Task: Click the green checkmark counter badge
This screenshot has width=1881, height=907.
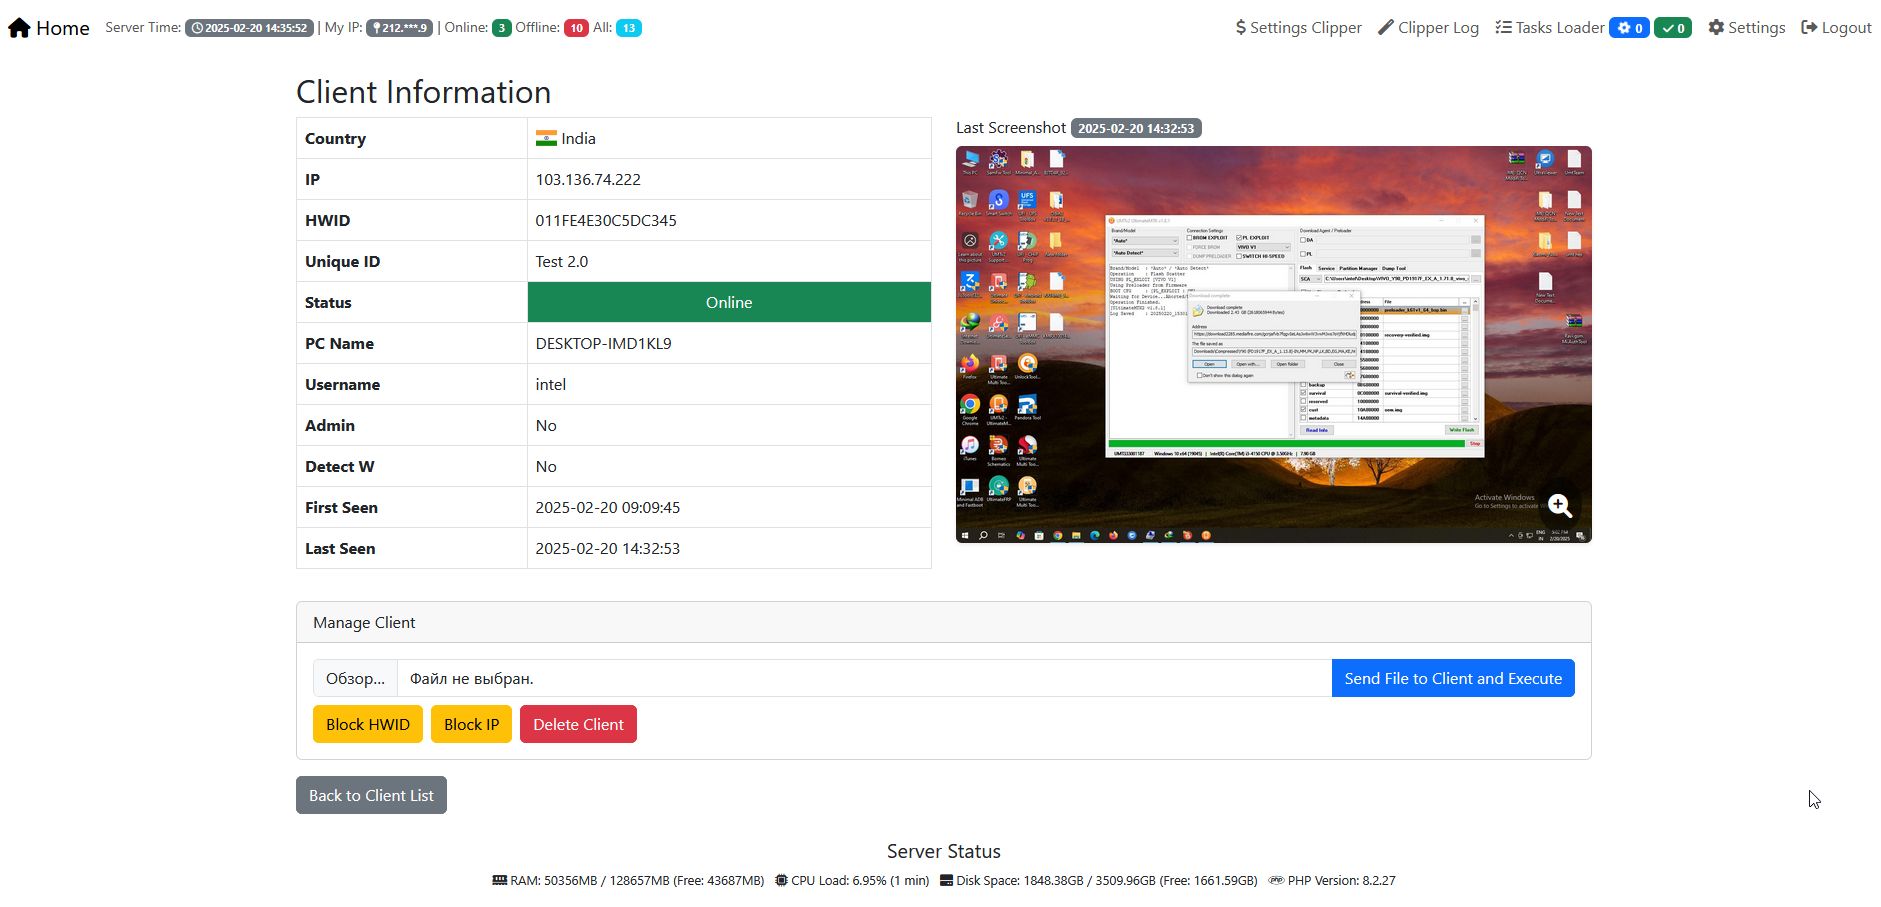Action: tap(1673, 28)
